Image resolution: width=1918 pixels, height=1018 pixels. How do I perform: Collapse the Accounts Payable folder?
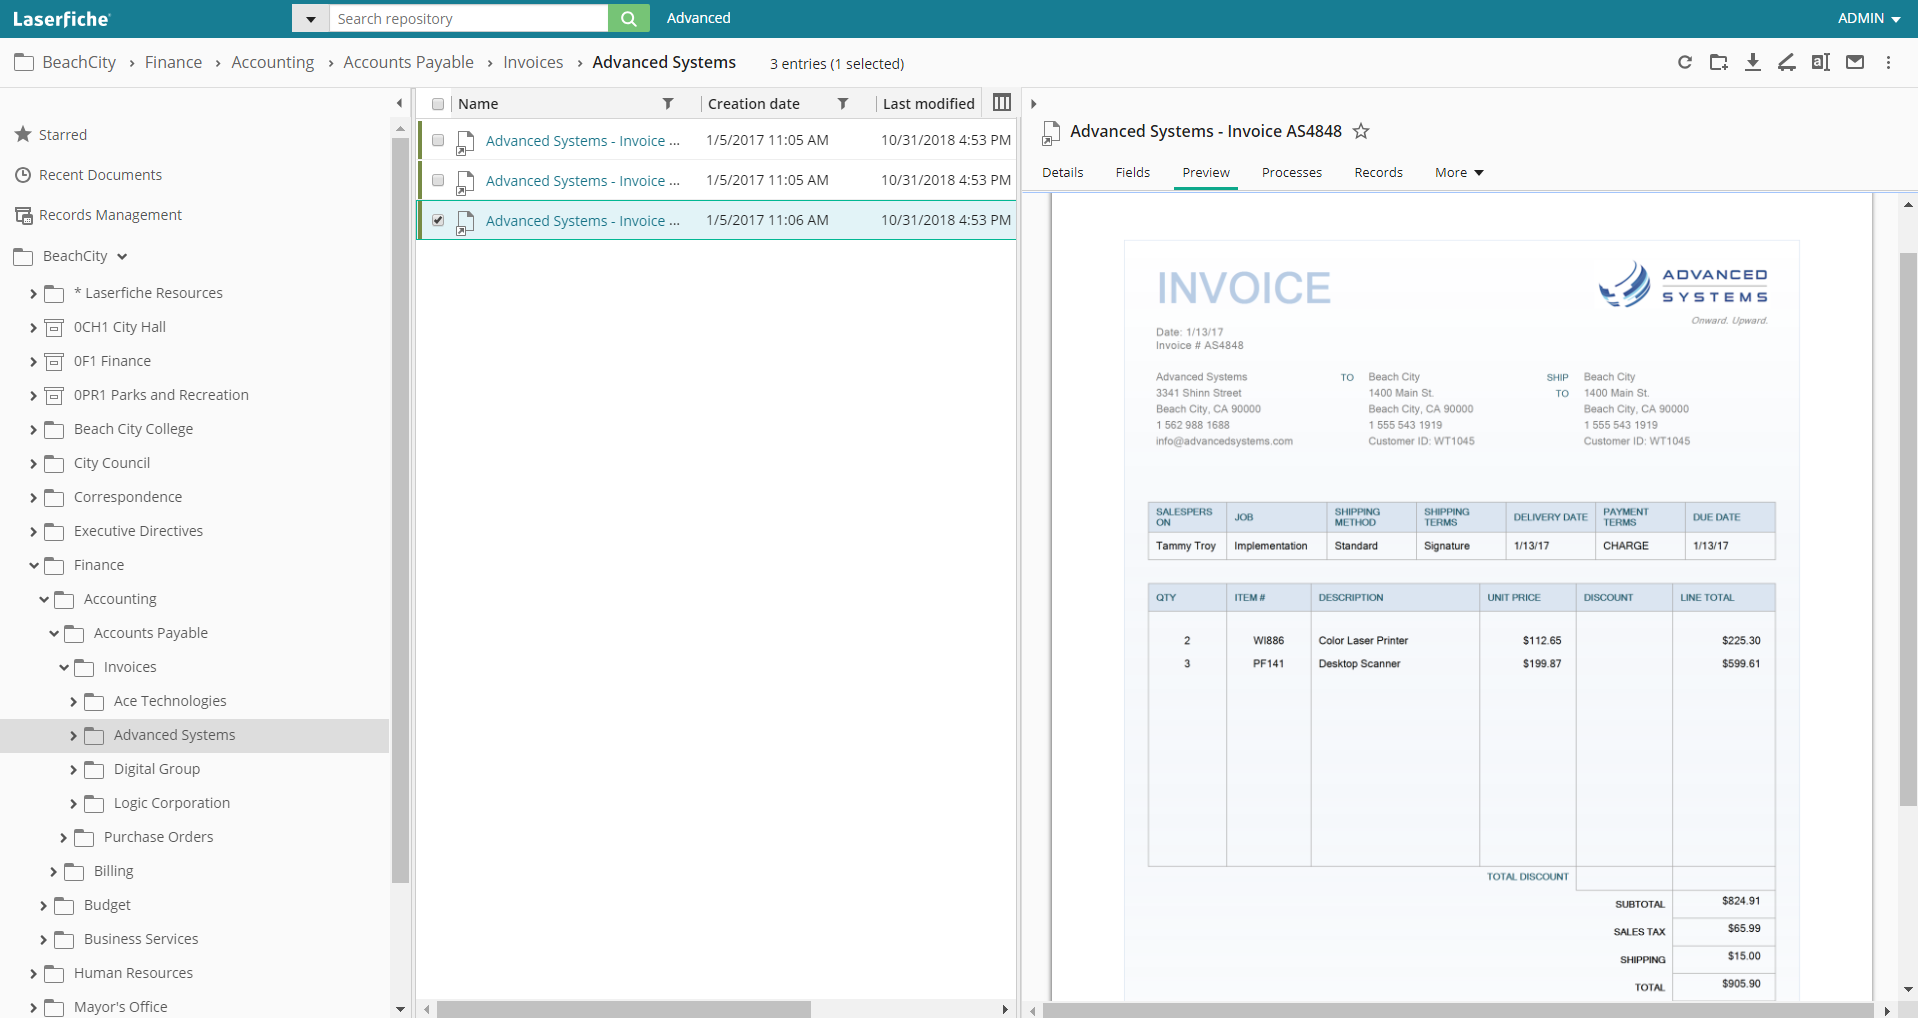(x=53, y=632)
